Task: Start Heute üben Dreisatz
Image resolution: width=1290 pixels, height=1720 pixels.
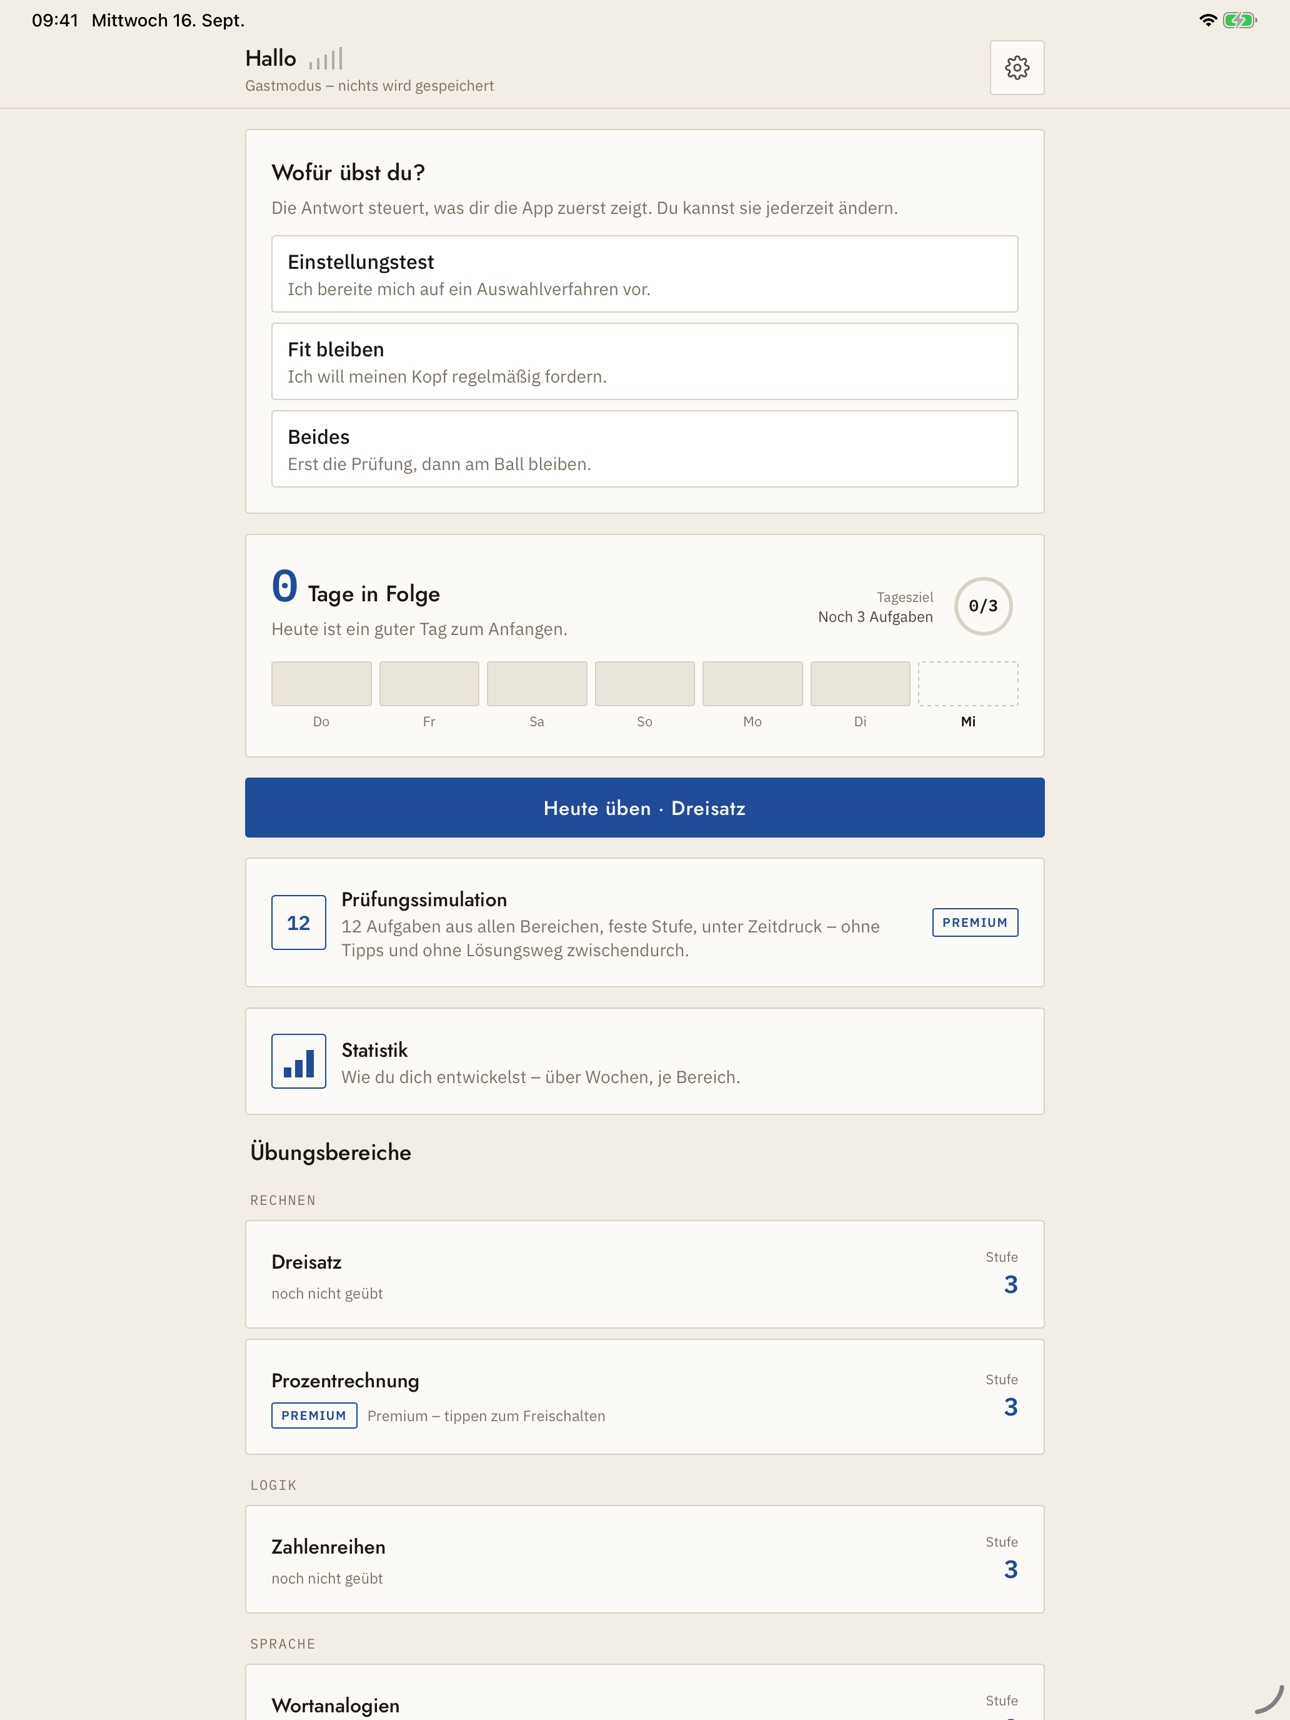Action: pos(645,808)
